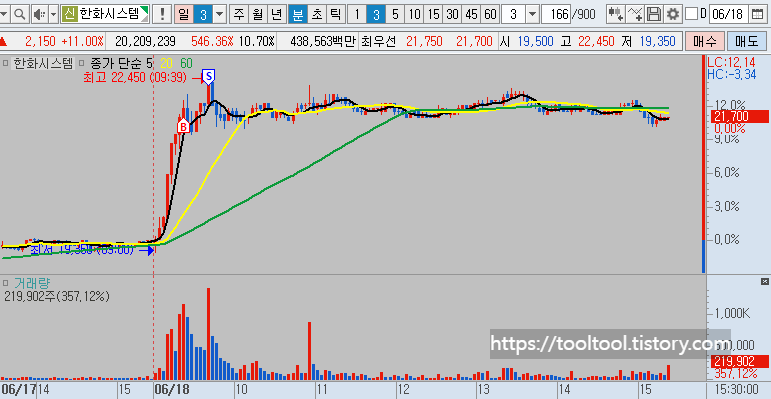Click the 06/18 date marker on time axis
The width and height of the screenshot is (771, 399).
pyautogui.click(x=171, y=389)
